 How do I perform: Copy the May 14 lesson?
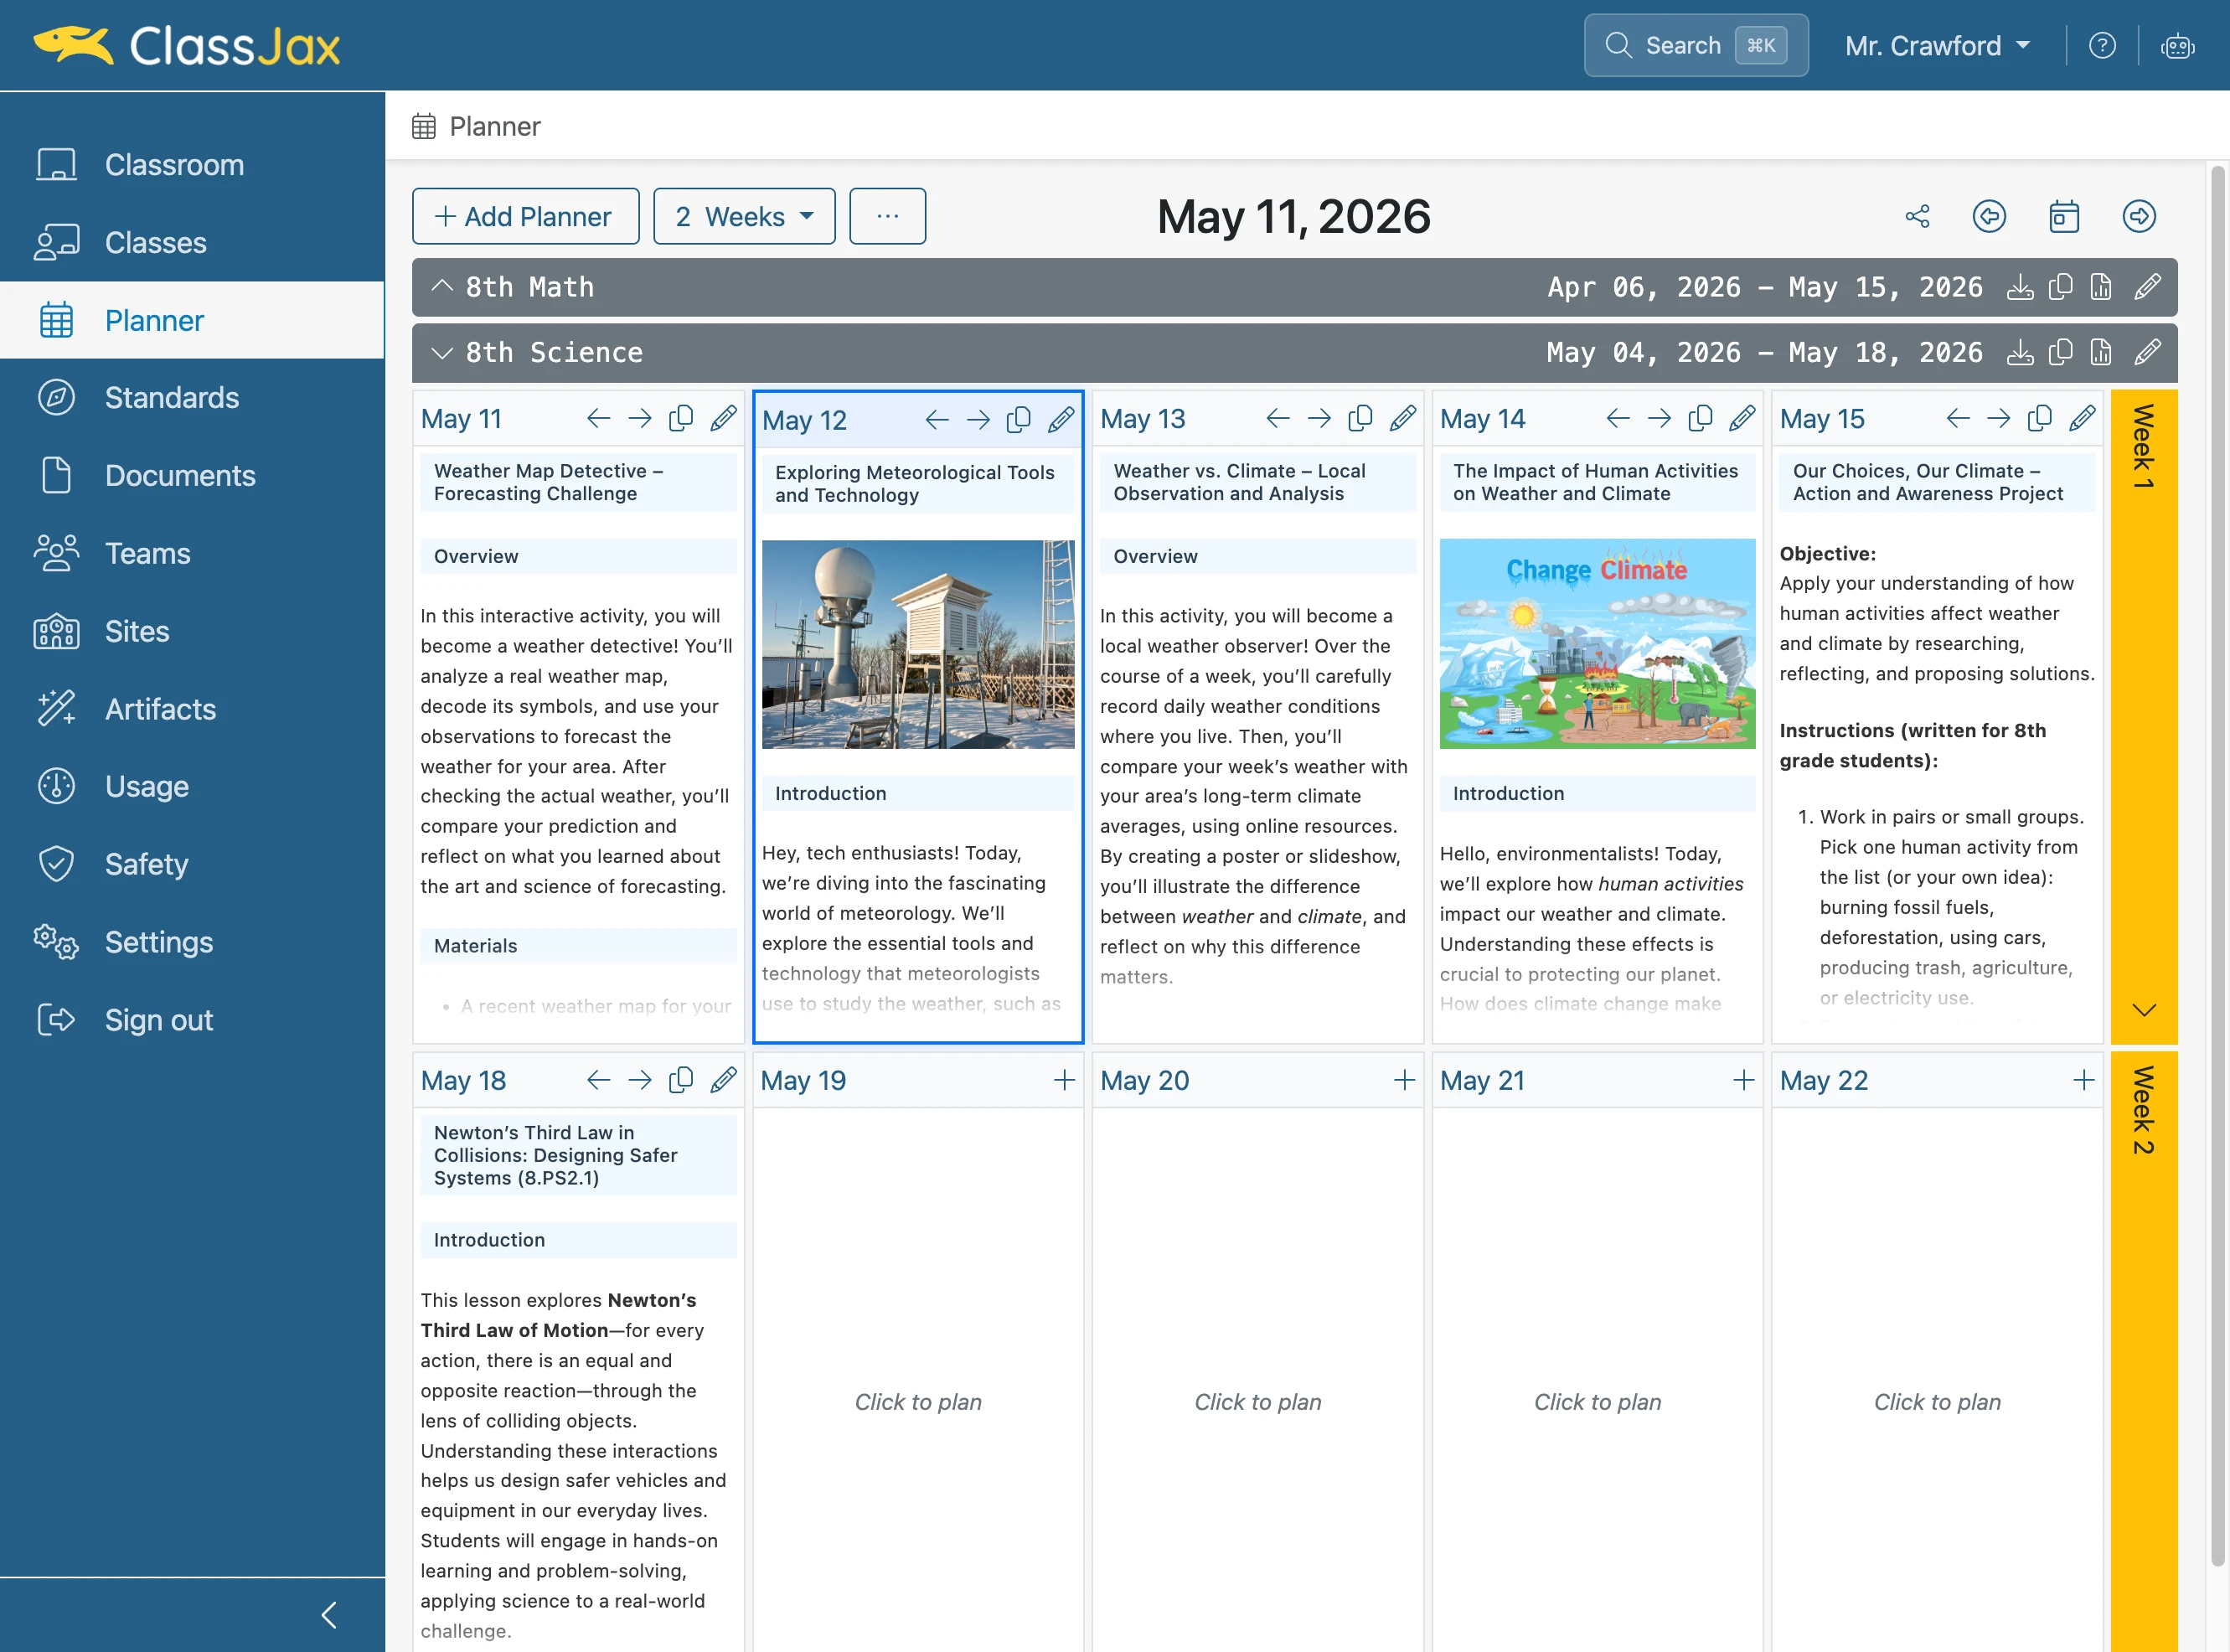[1700, 418]
